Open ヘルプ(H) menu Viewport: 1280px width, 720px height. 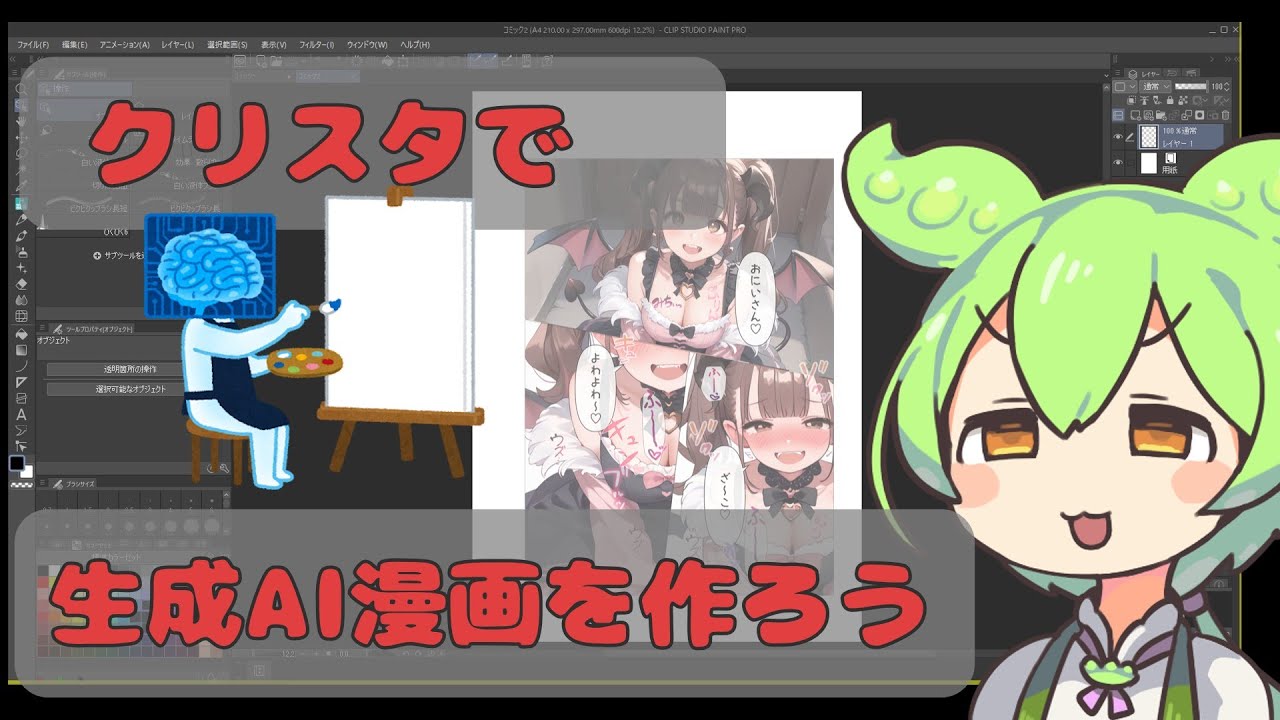[414, 45]
